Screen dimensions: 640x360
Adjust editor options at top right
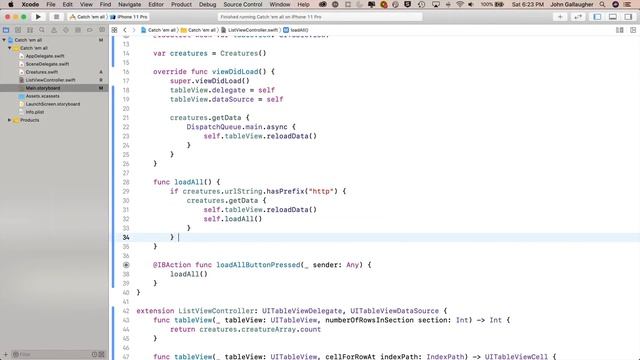[620, 30]
